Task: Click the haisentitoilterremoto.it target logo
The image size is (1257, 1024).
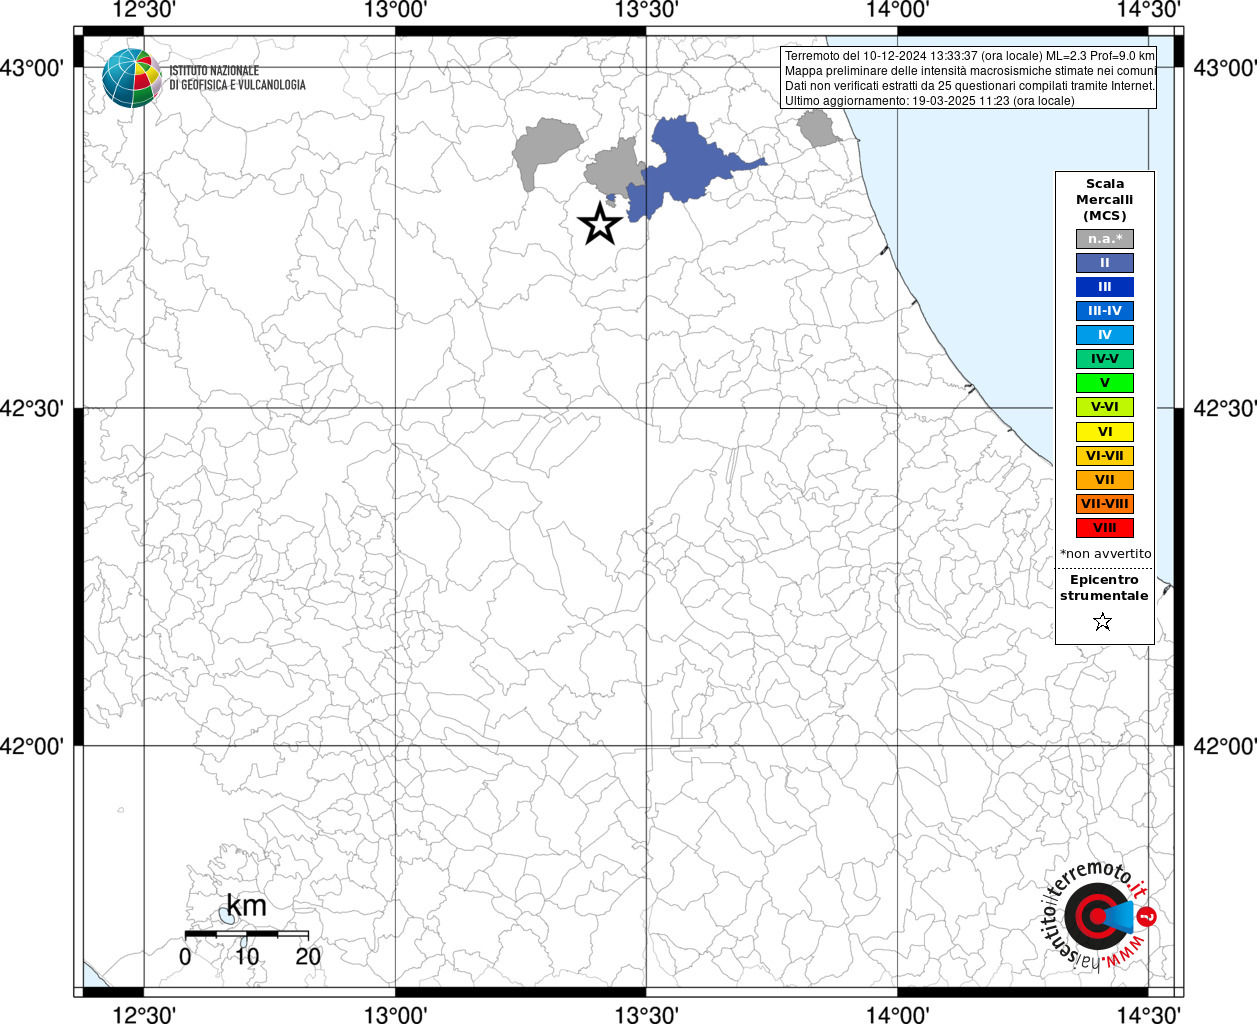Action: (1098, 915)
